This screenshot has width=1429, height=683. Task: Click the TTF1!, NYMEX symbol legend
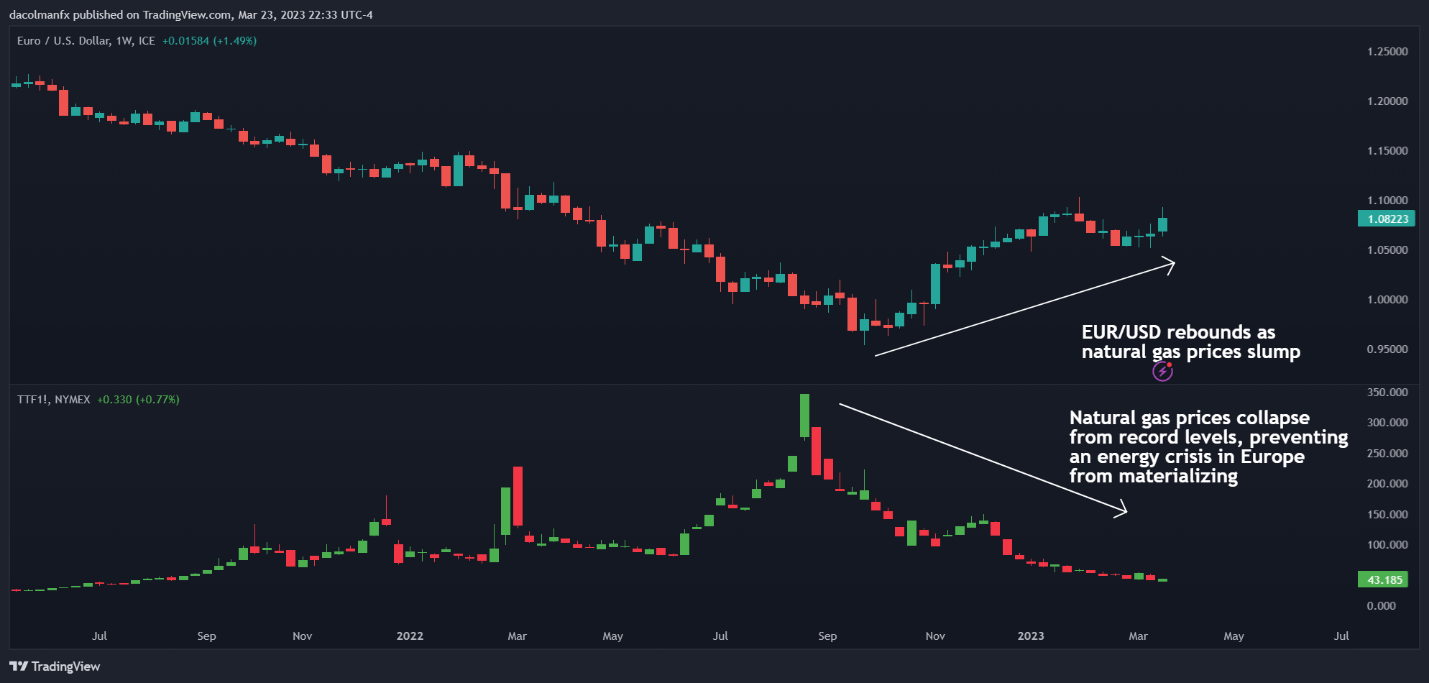tap(51, 399)
